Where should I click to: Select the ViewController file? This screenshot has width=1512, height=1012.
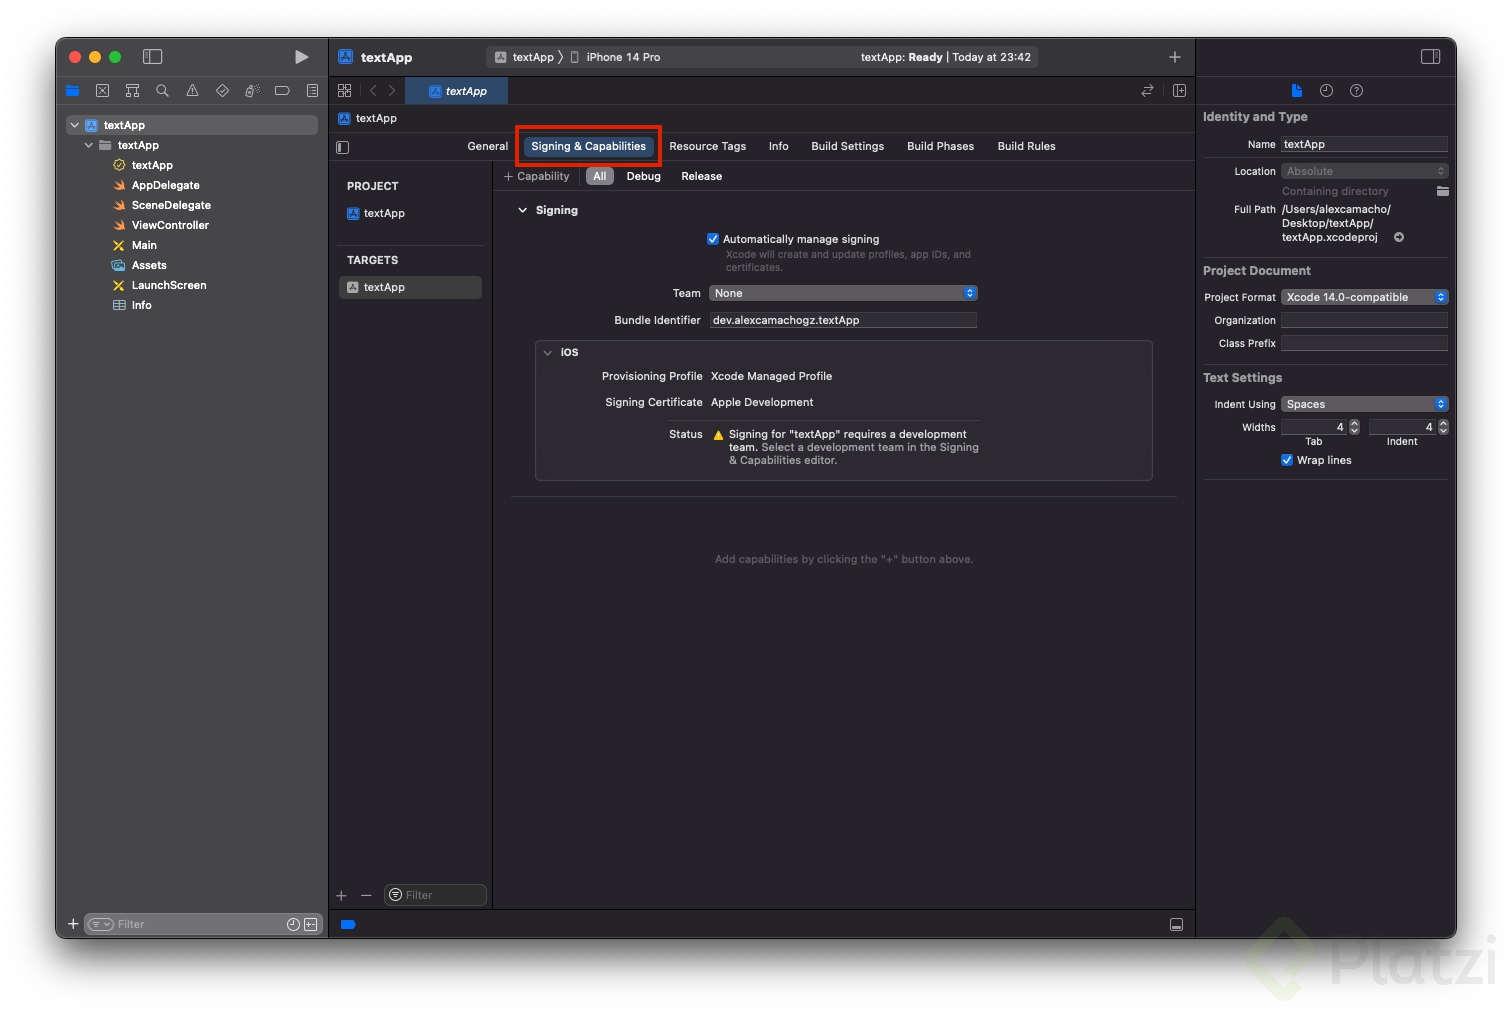(170, 225)
